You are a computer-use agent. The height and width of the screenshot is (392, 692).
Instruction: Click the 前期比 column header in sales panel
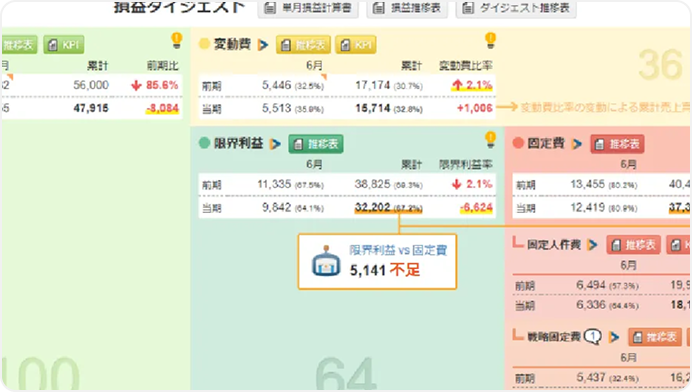click(x=163, y=66)
